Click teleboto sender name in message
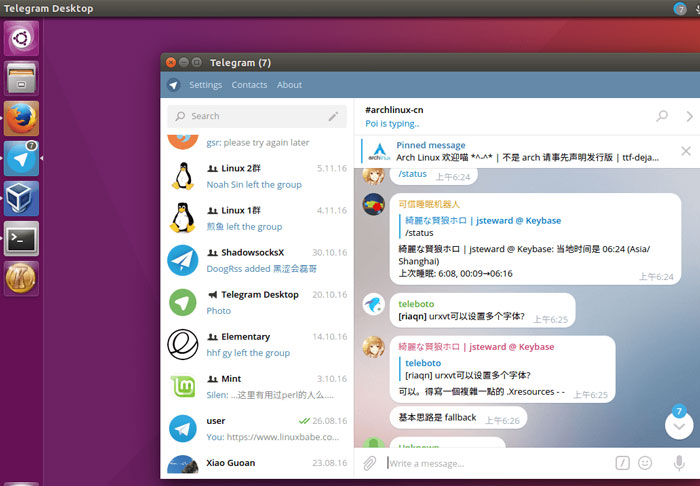This screenshot has width=700, height=486. click(416, 304)
